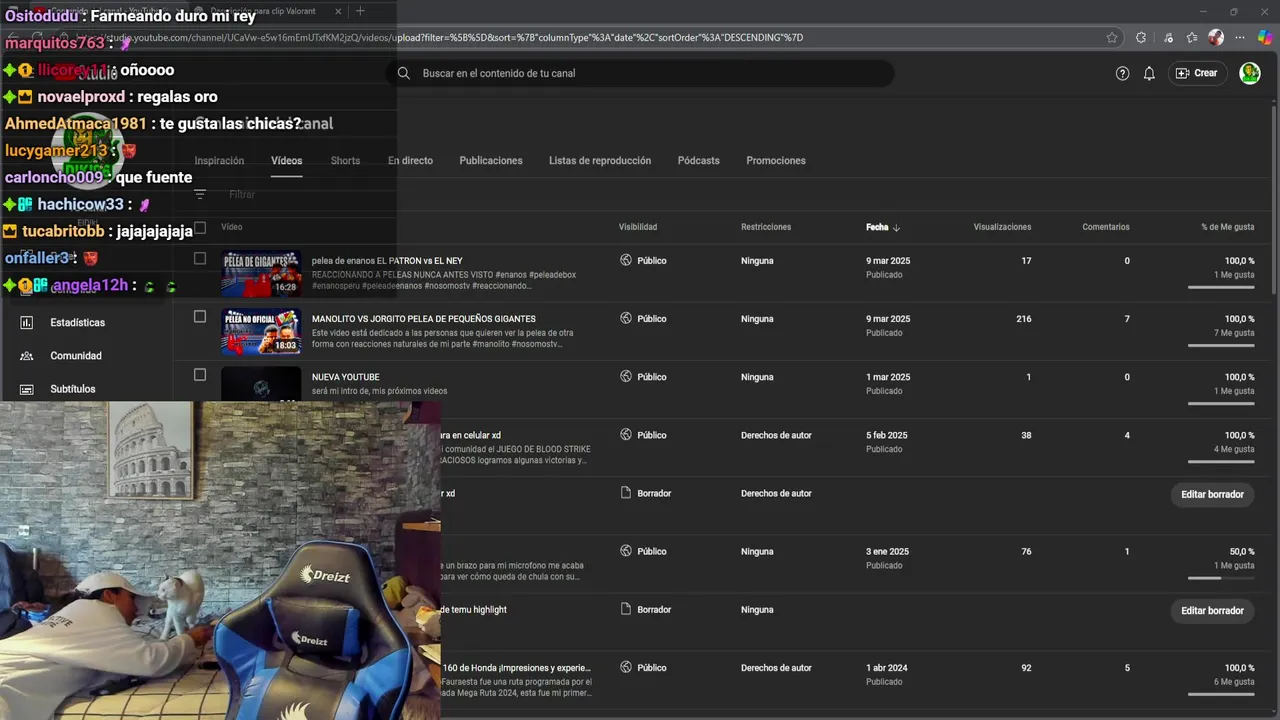
Task: Click visibility globe icon for 5 feb 2025 video
Action: (626, 435)
